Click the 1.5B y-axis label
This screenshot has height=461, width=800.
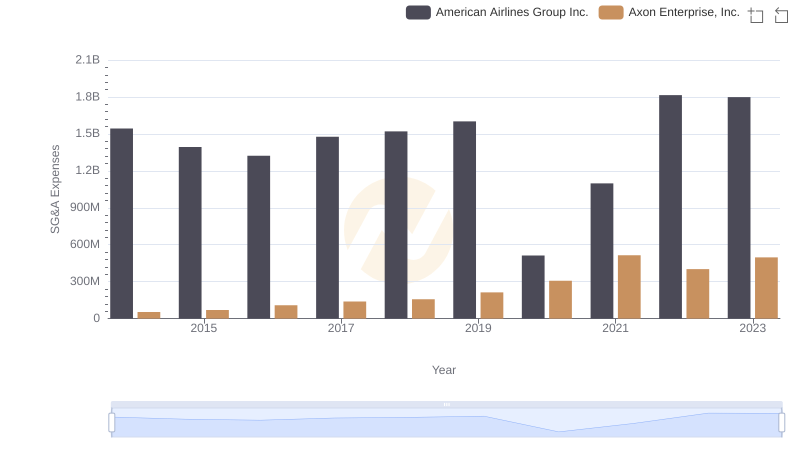(88, 133)
